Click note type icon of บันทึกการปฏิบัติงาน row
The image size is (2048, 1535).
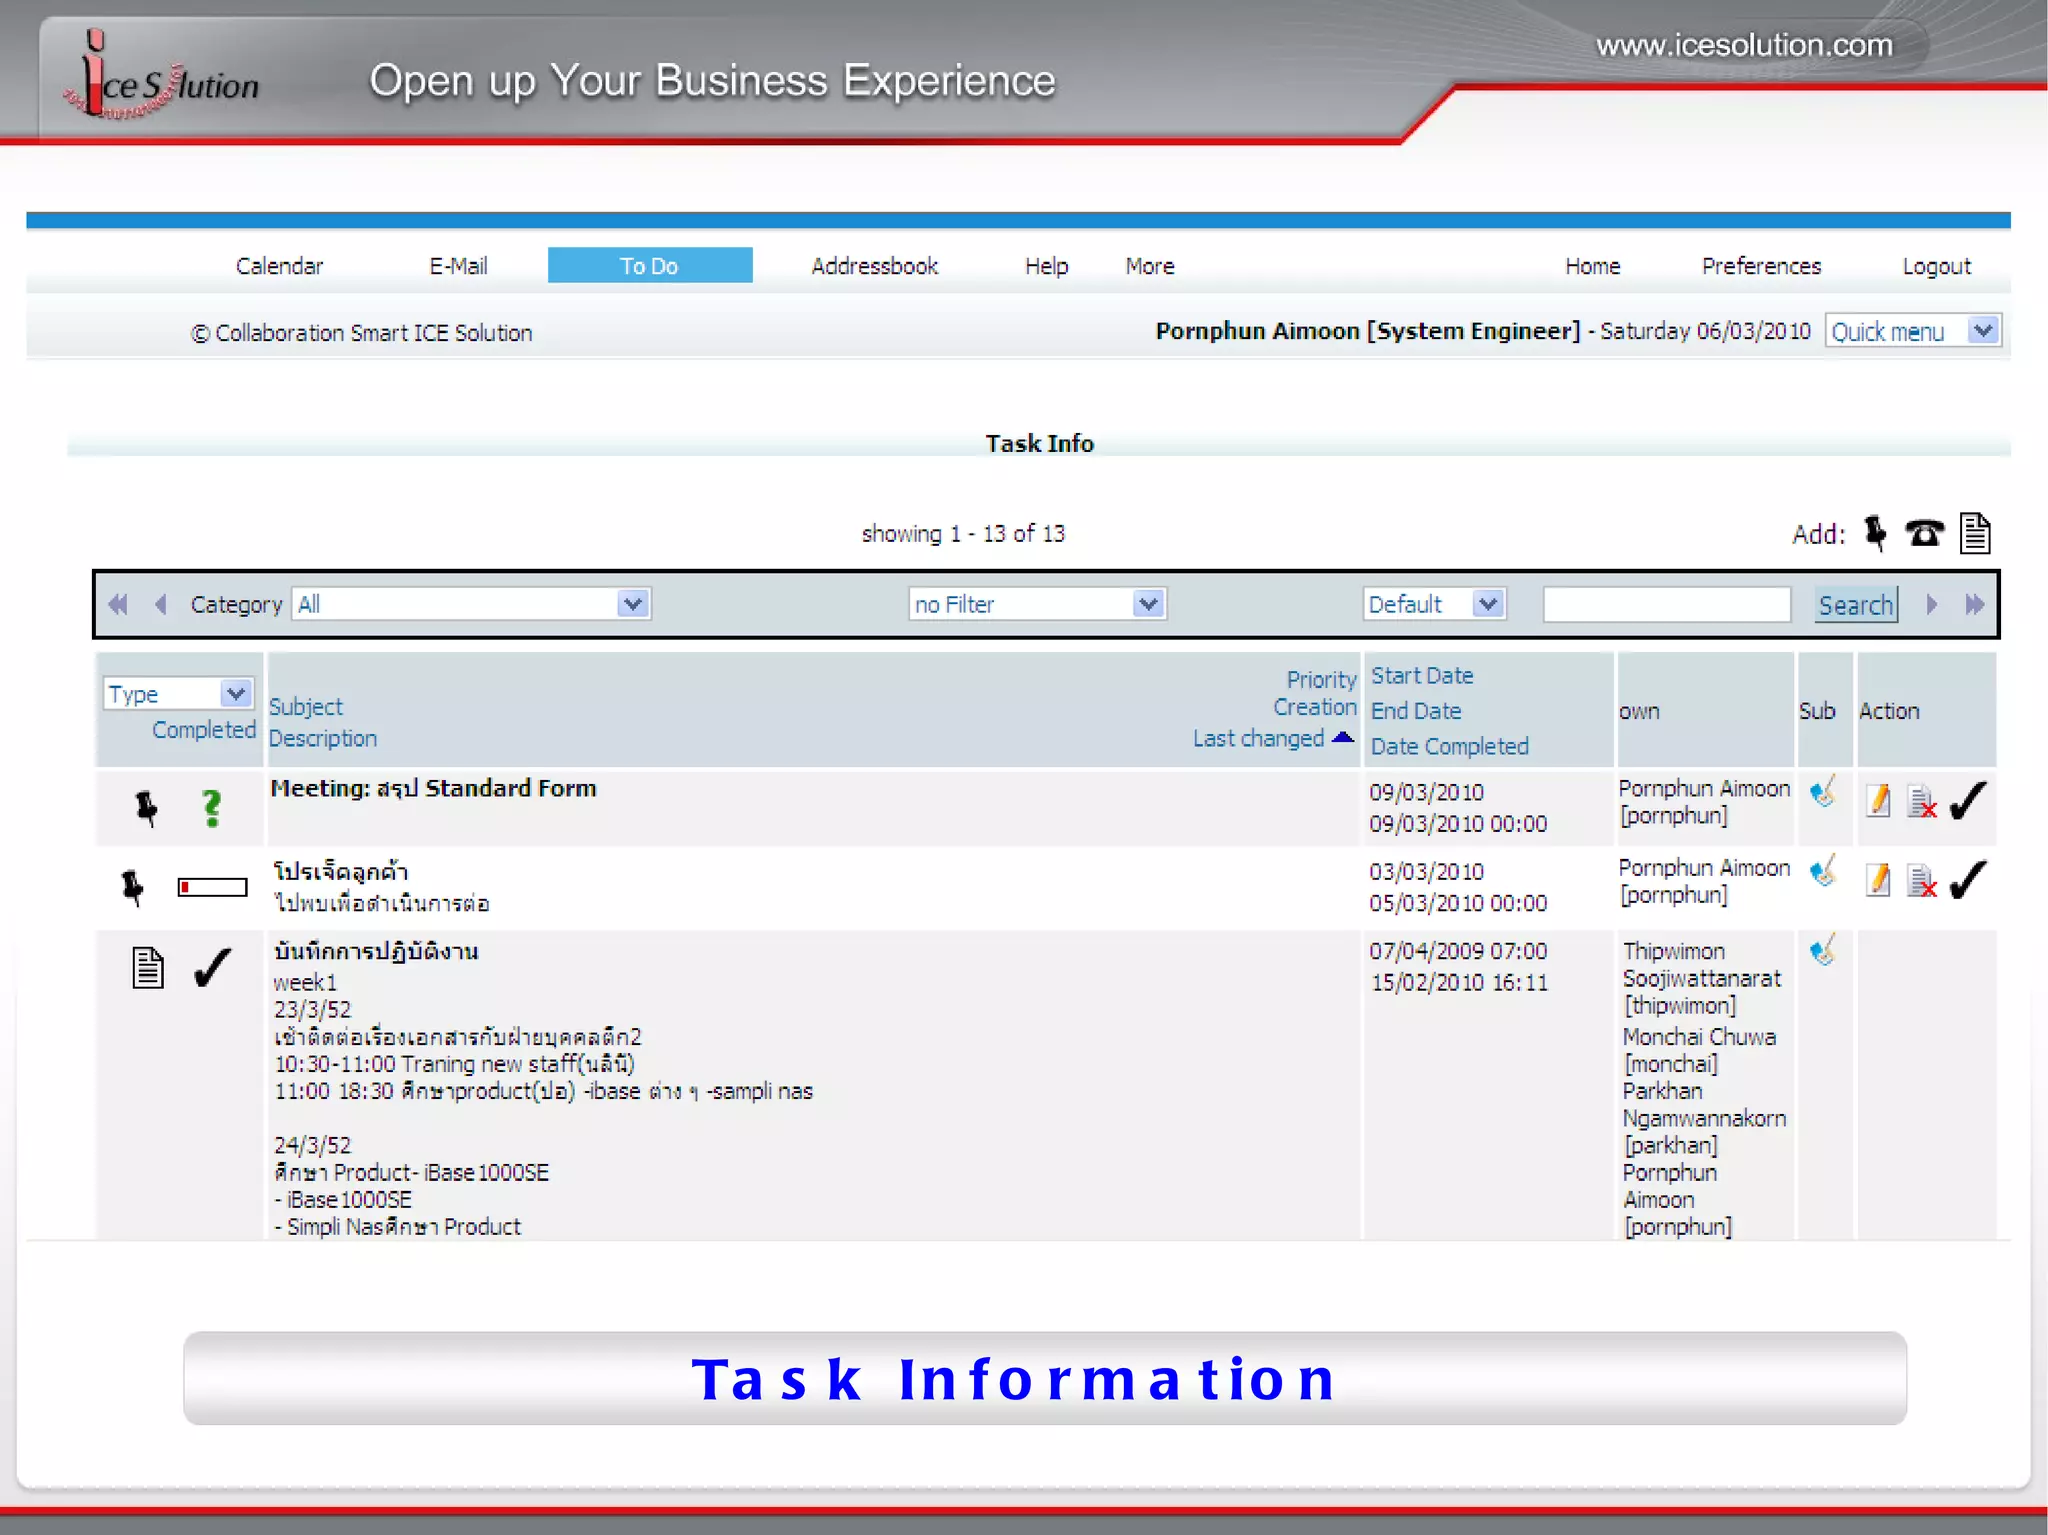pyautogui.click(x=148, y=968)
